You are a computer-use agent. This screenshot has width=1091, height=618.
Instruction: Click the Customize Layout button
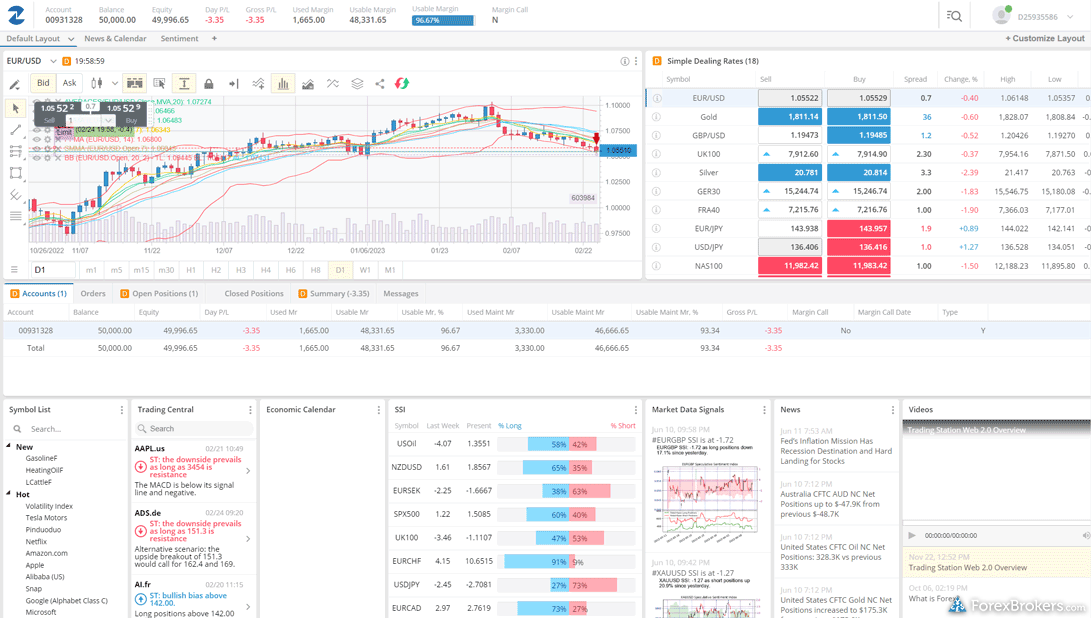[1044, 39]
